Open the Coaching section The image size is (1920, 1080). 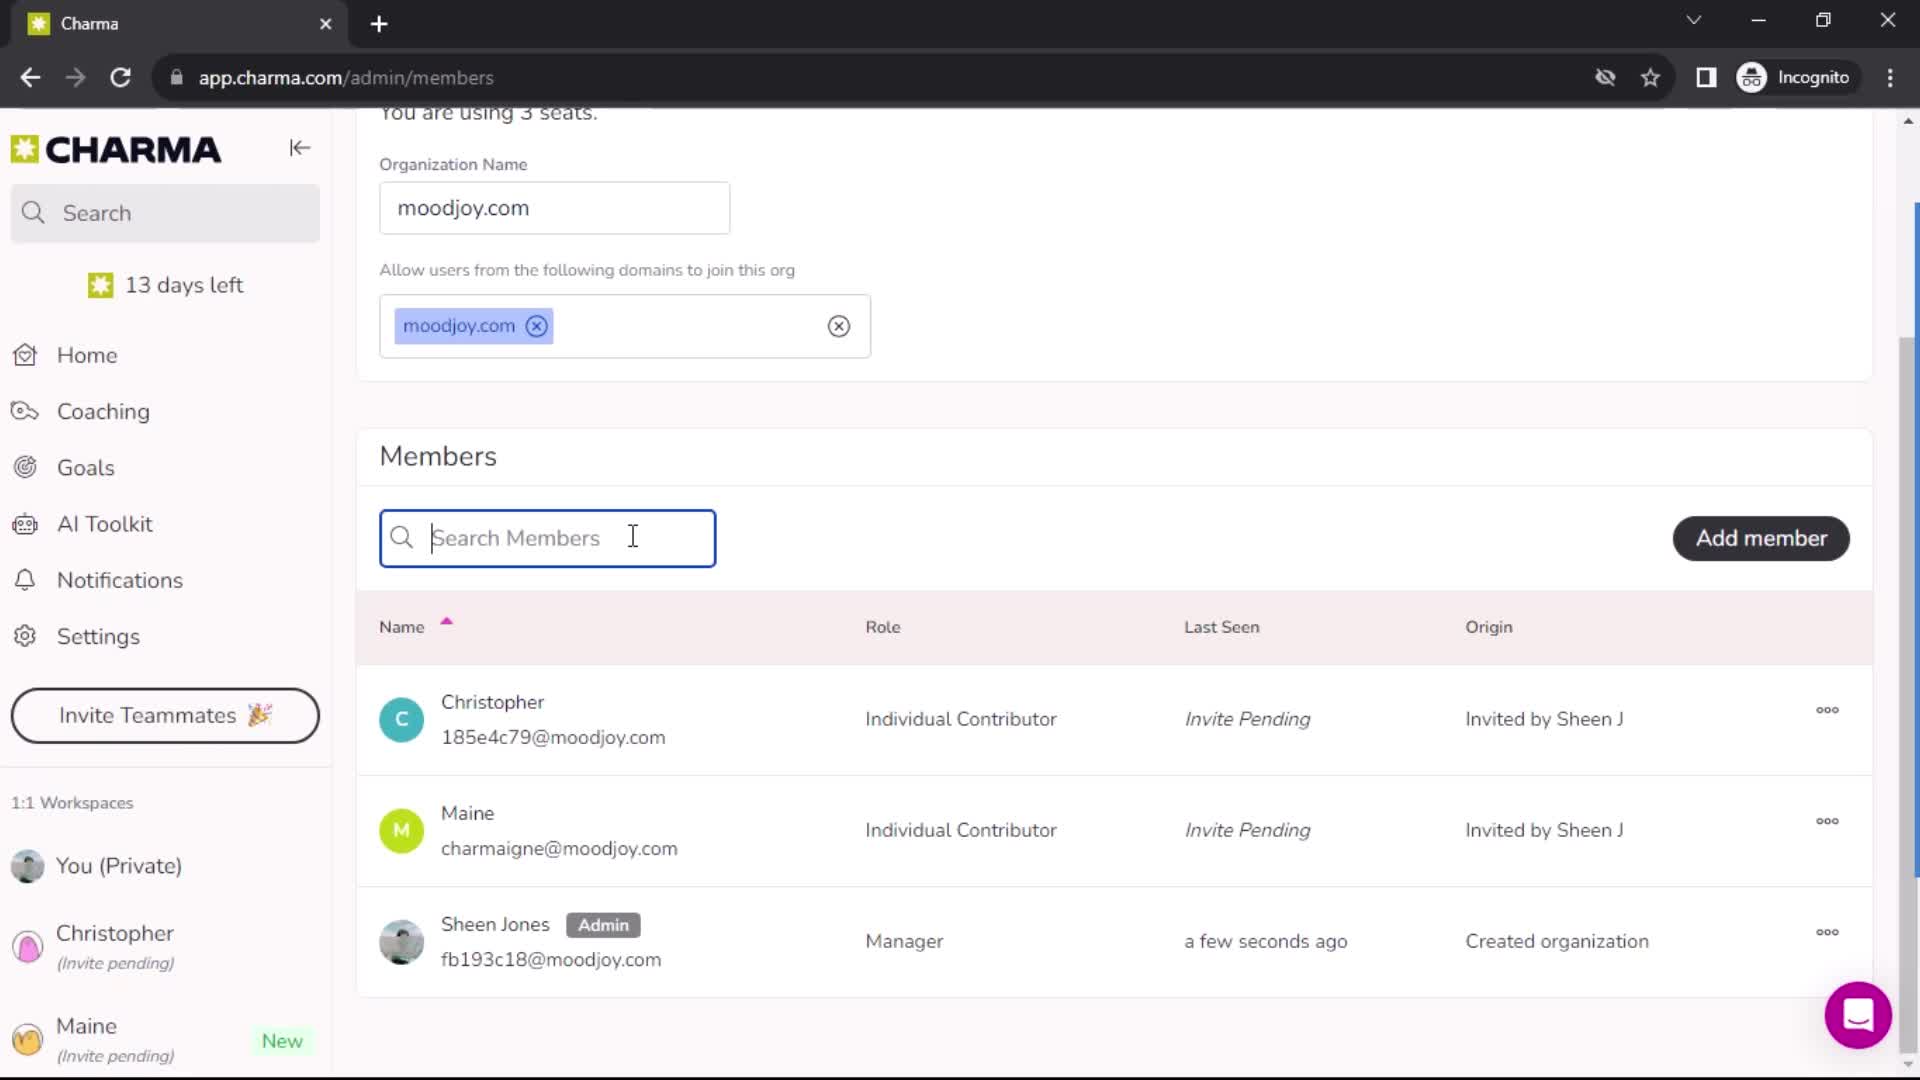[x=103, y=411]
